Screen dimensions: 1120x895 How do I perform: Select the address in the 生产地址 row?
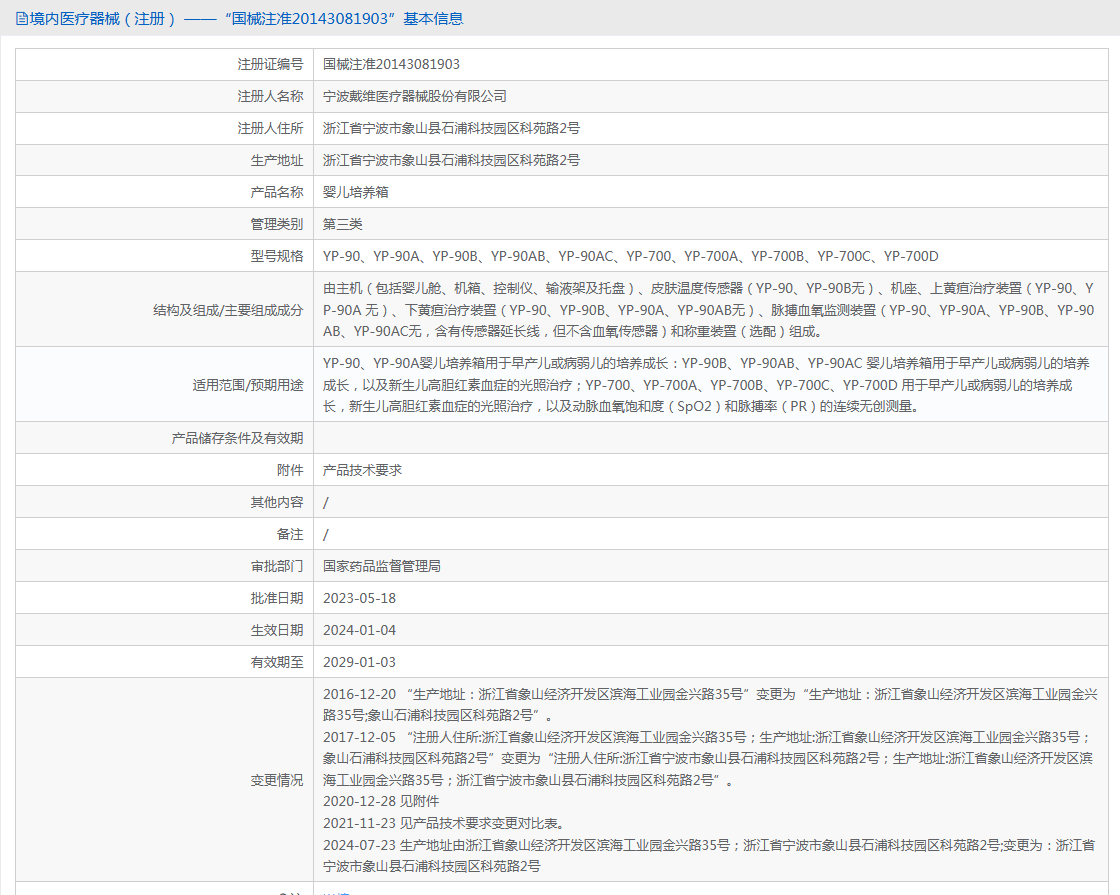tap(451, 160)
